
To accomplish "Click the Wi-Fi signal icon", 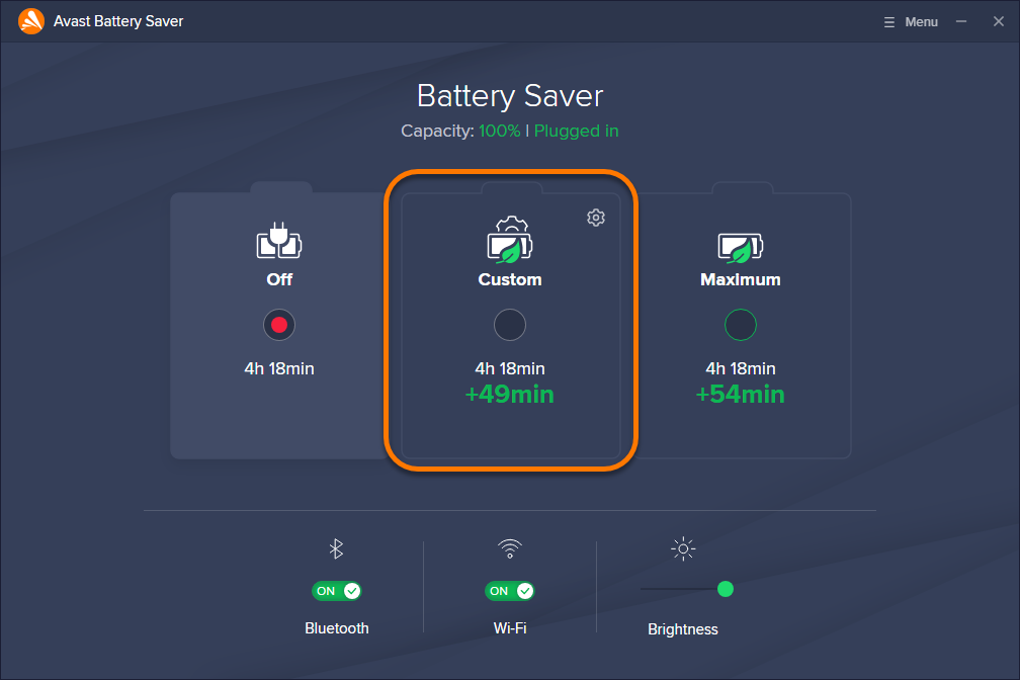I will click(x=510, y=548).
